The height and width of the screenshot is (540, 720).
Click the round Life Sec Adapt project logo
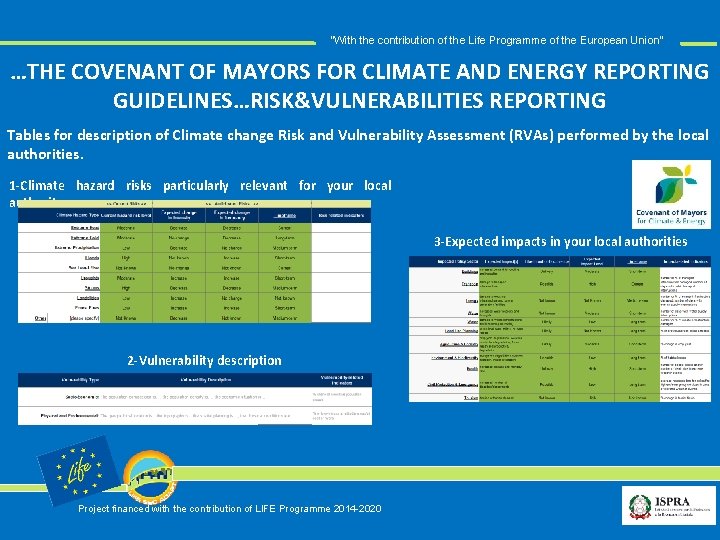click(150, 477)
